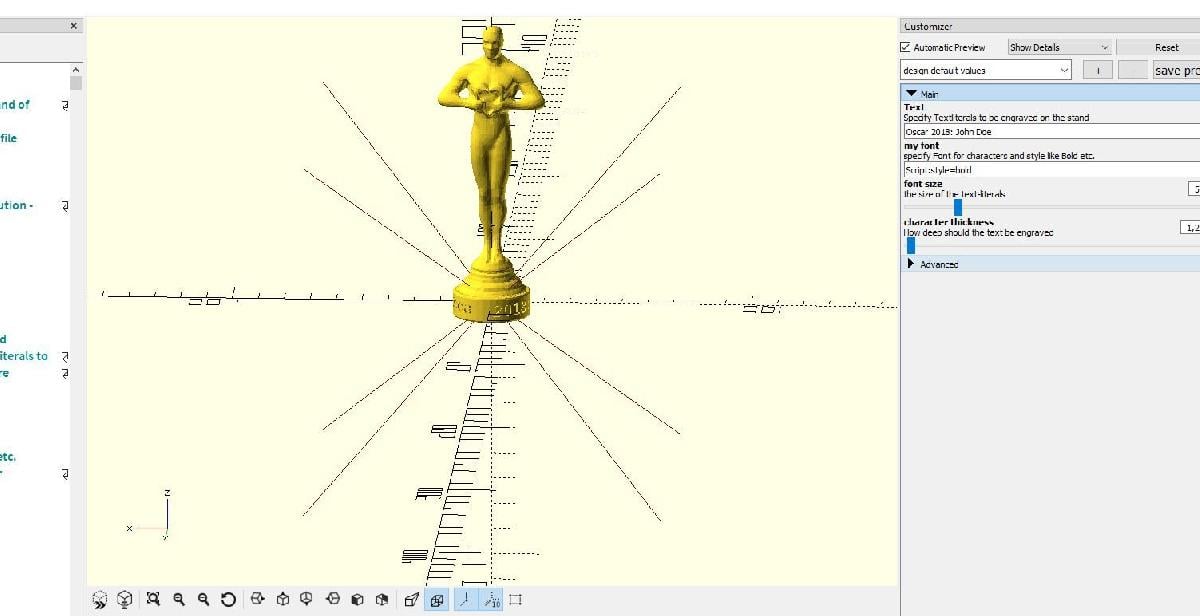Click the character thickness slider handle
Screen dimensions: 1200x616
pyautogui.click(x=911, y=245)
